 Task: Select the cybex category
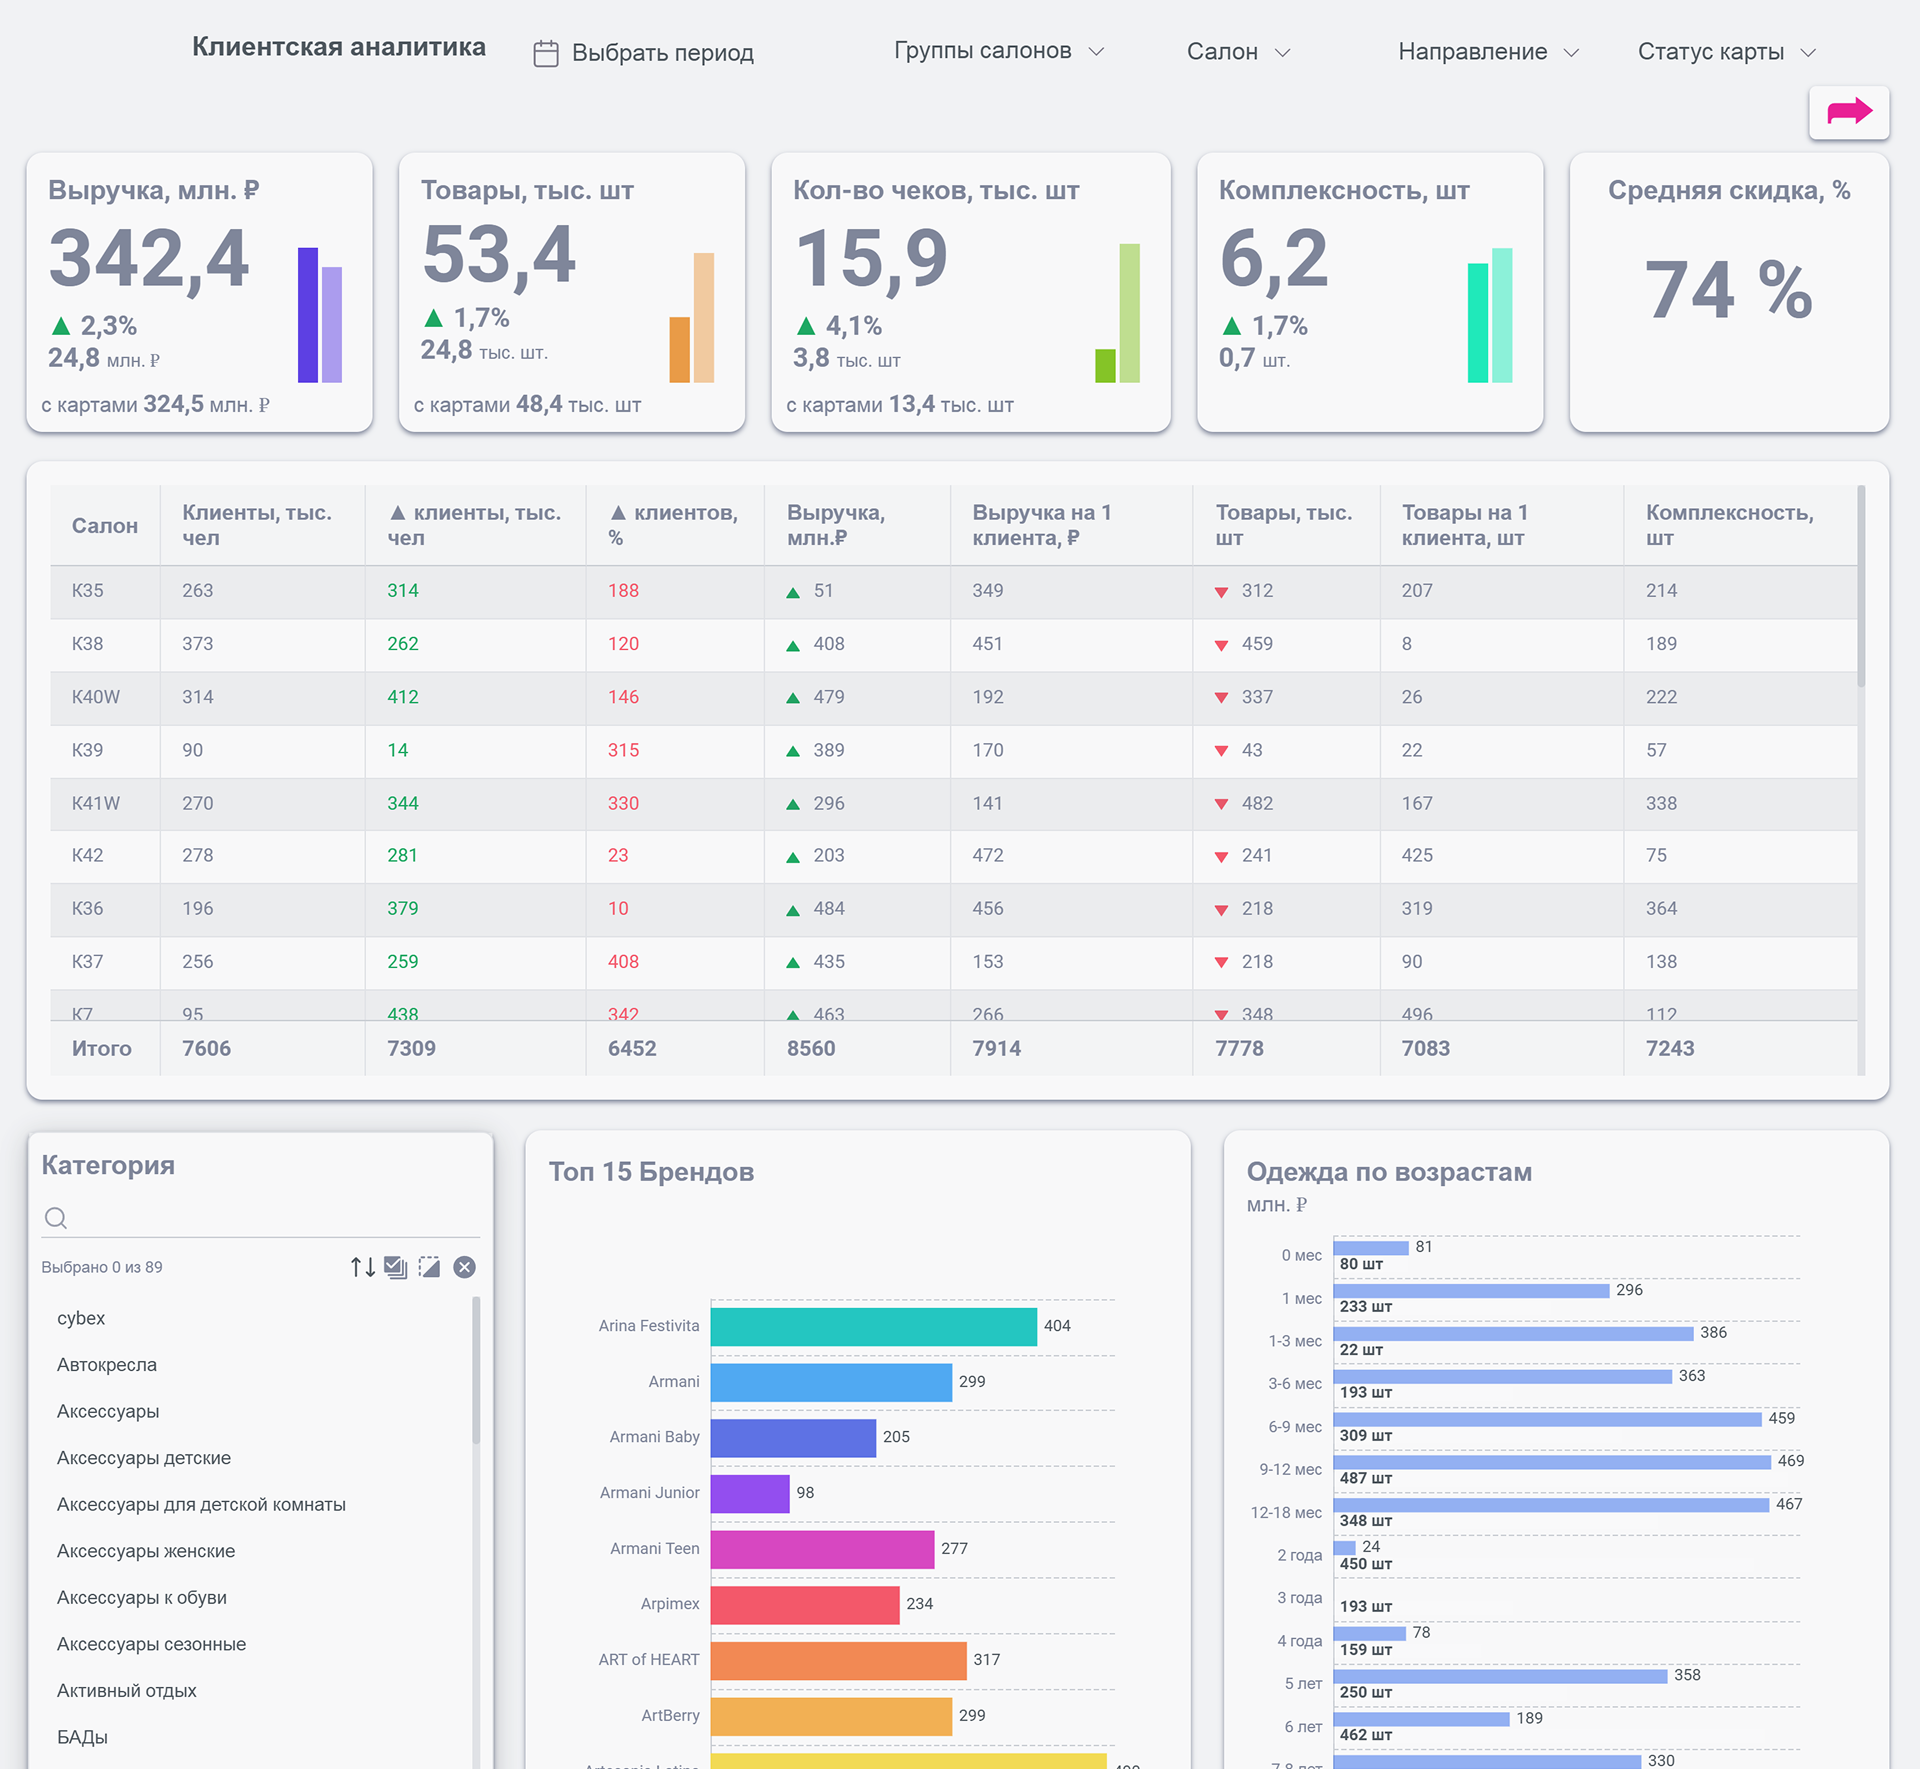coord(81,1318)
